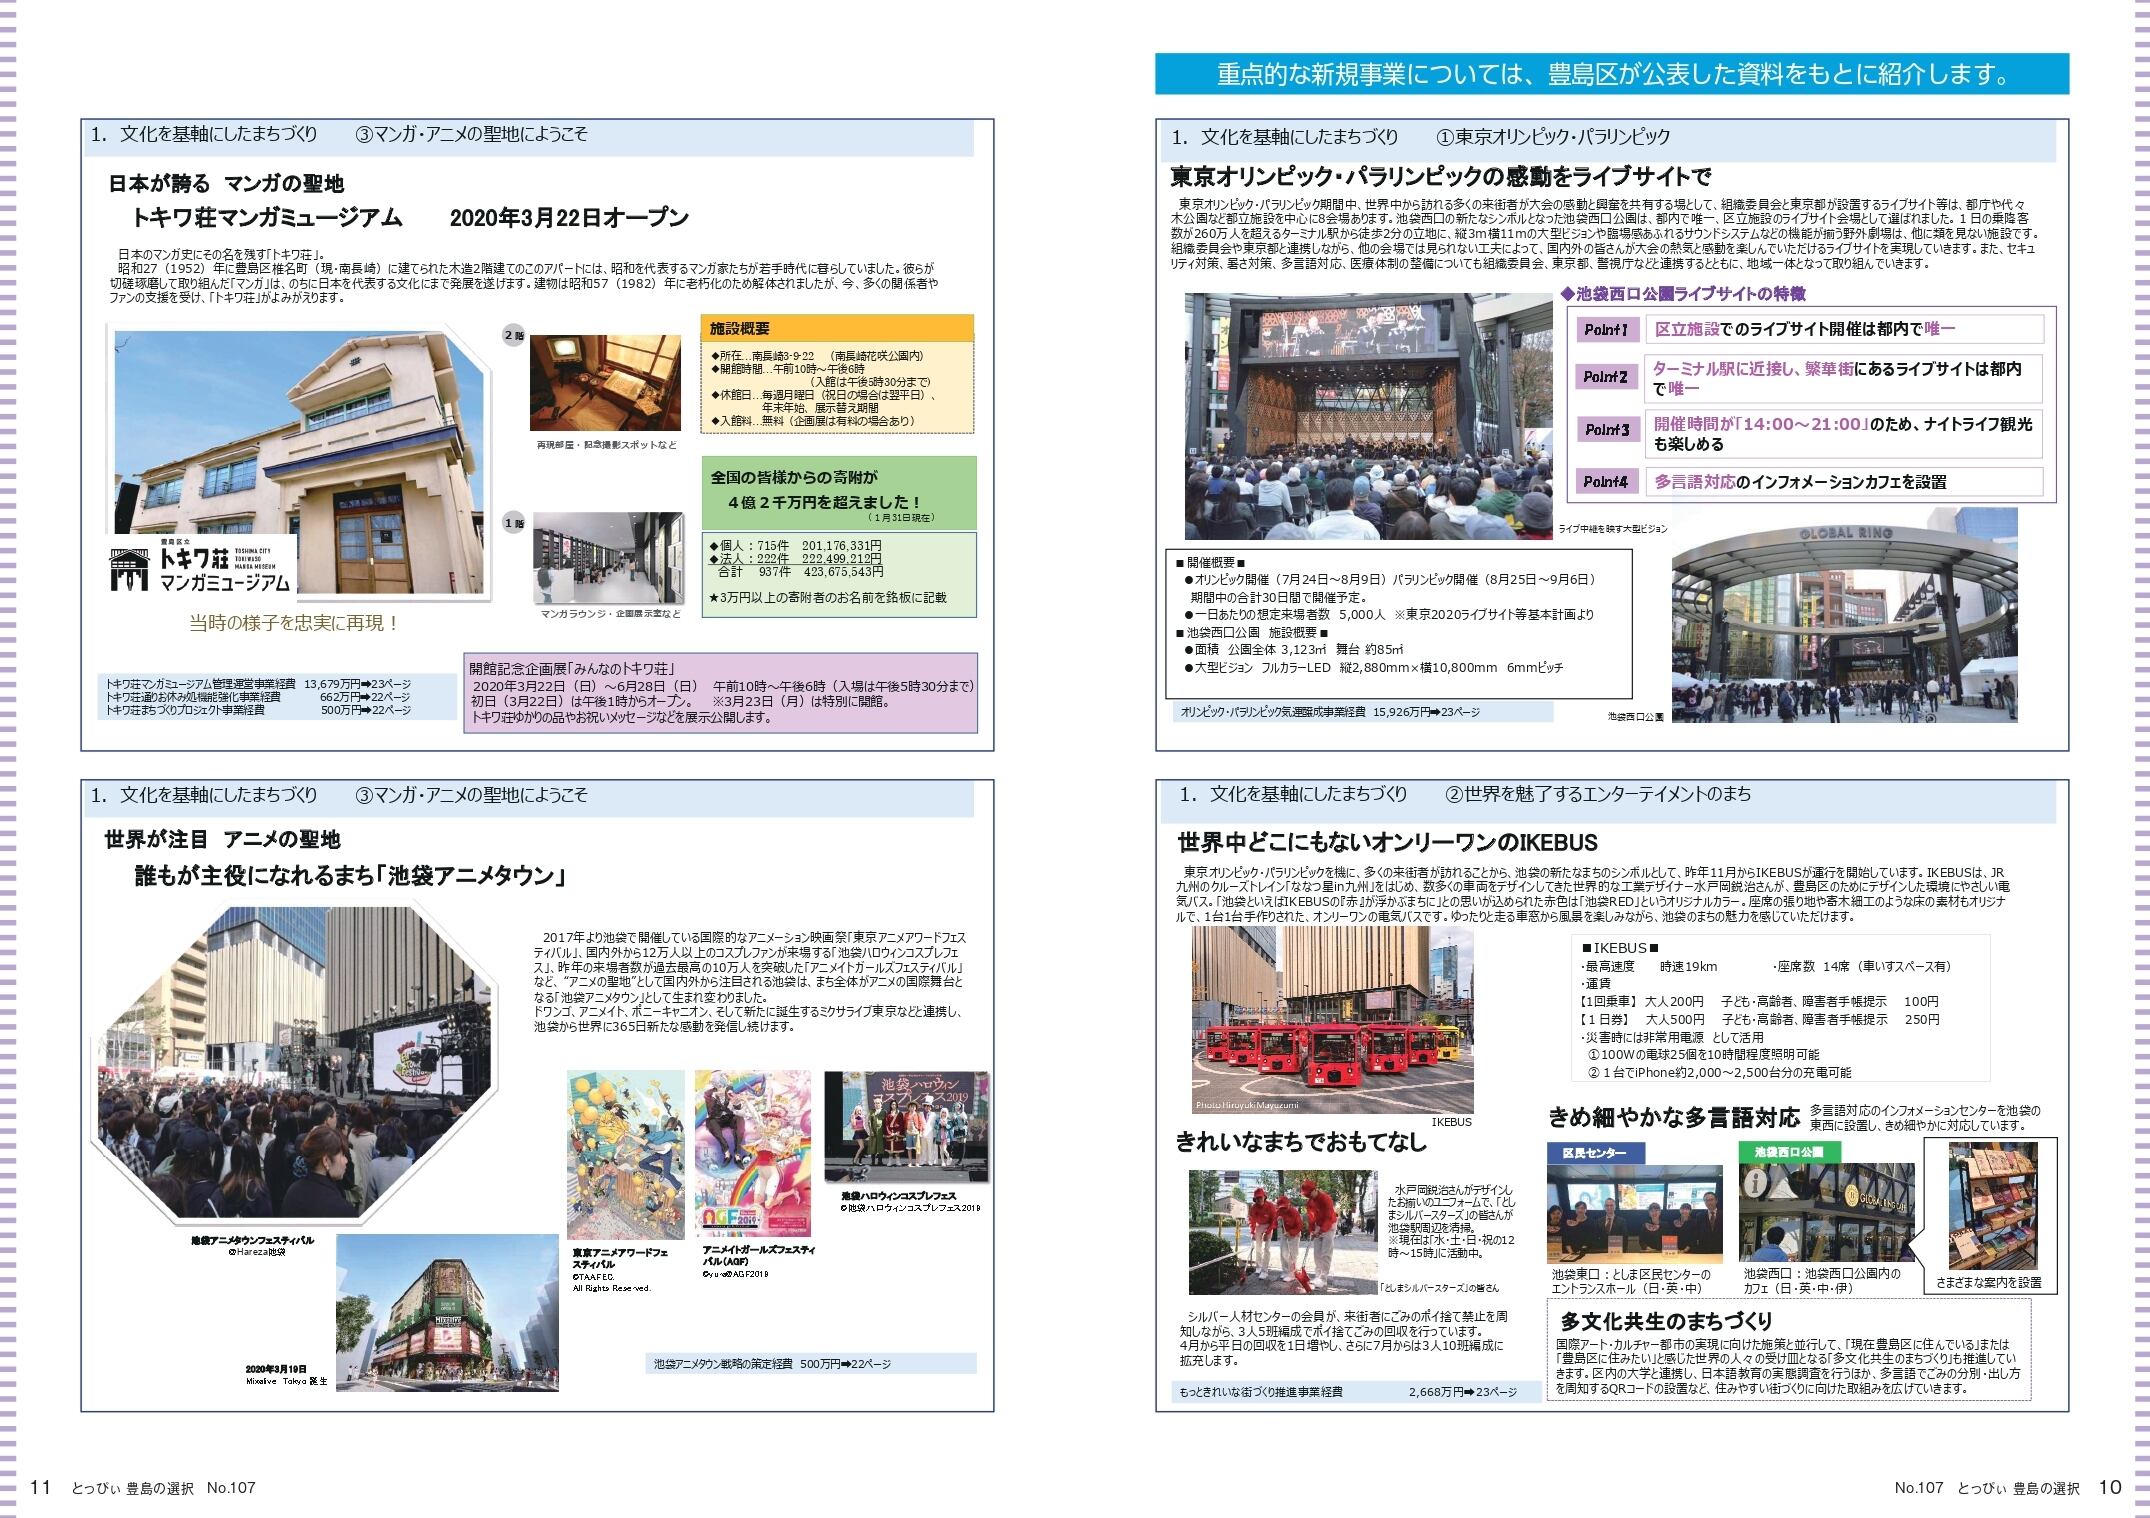This screenshot has width=2150, height=1518.
Task: Open the Mixalive Tokyo building image
Action: (447, 1311)
